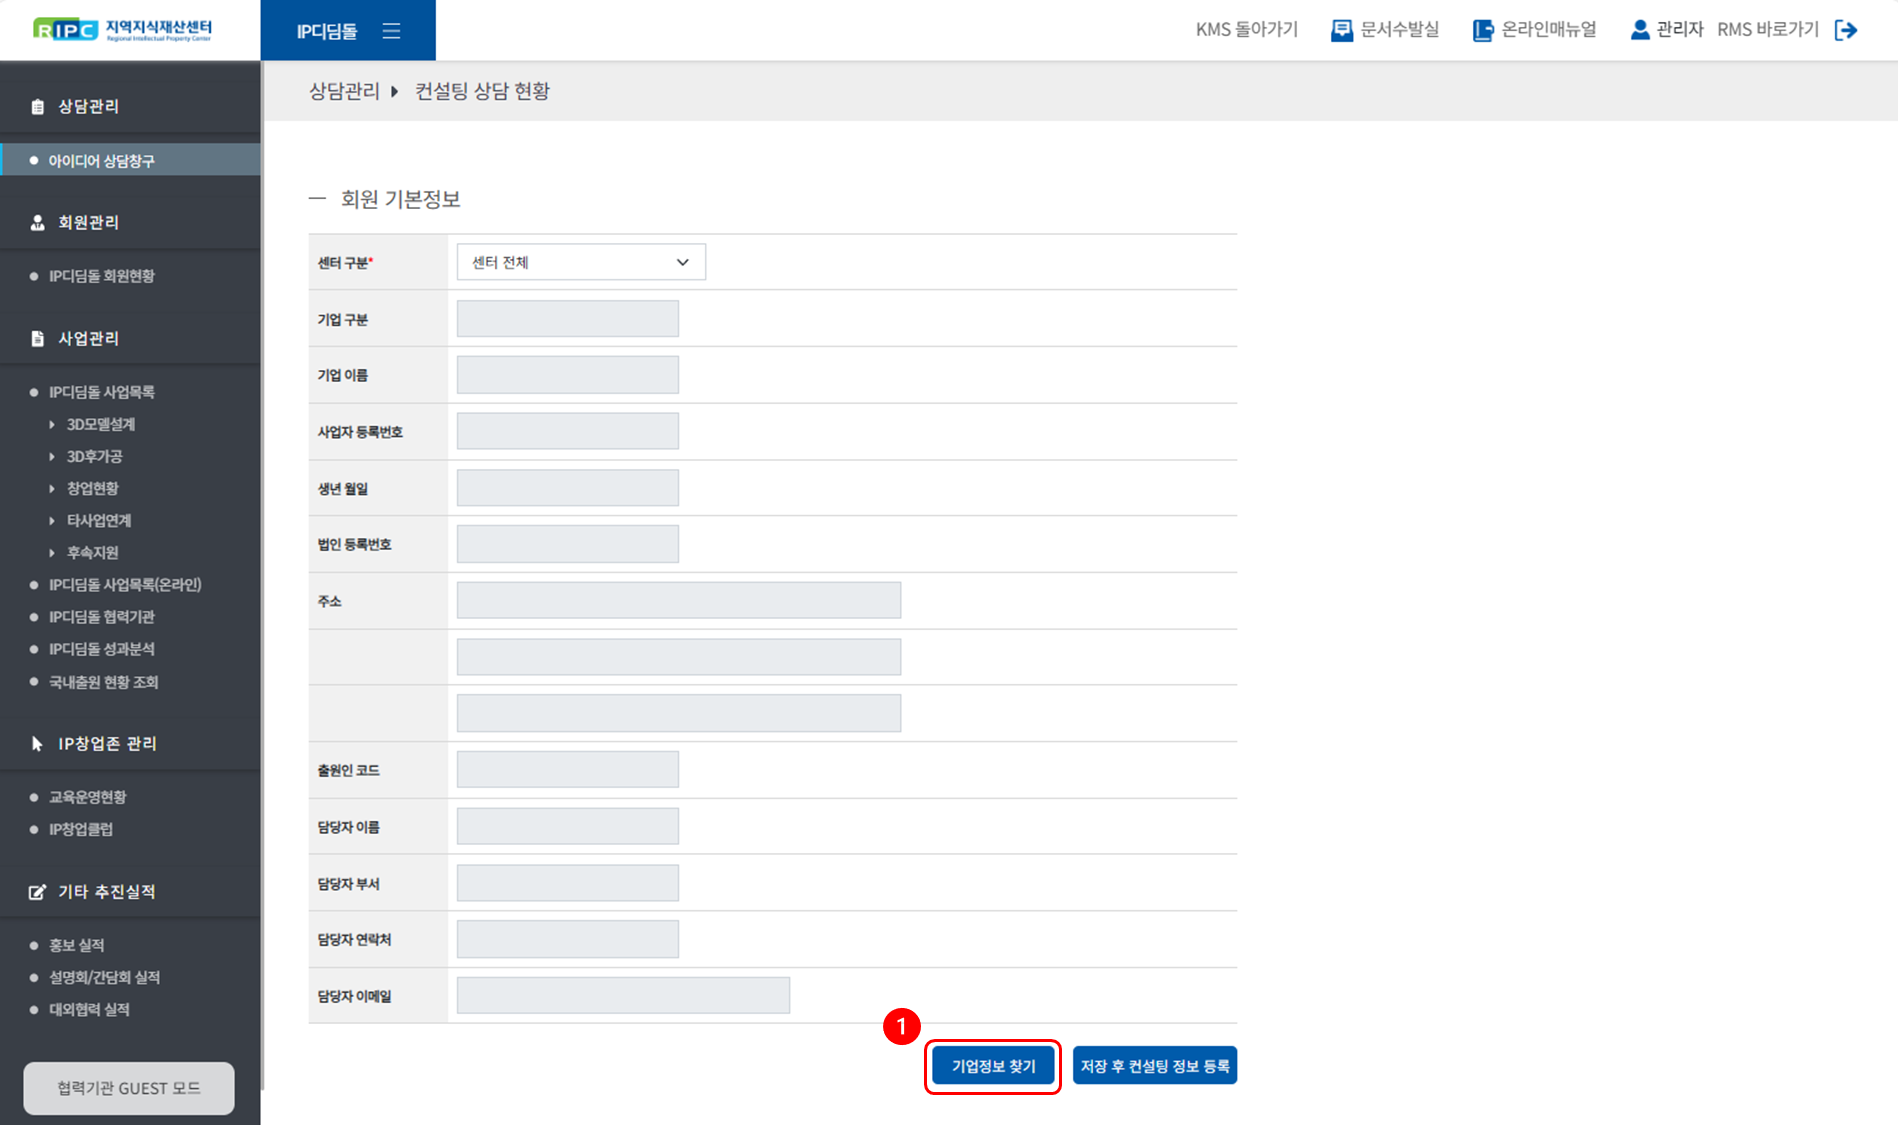Viewport: 1898px width, 1125px height.
Task: Click the 기업정보 찾기 button
Action: [x=993, y=1066]
